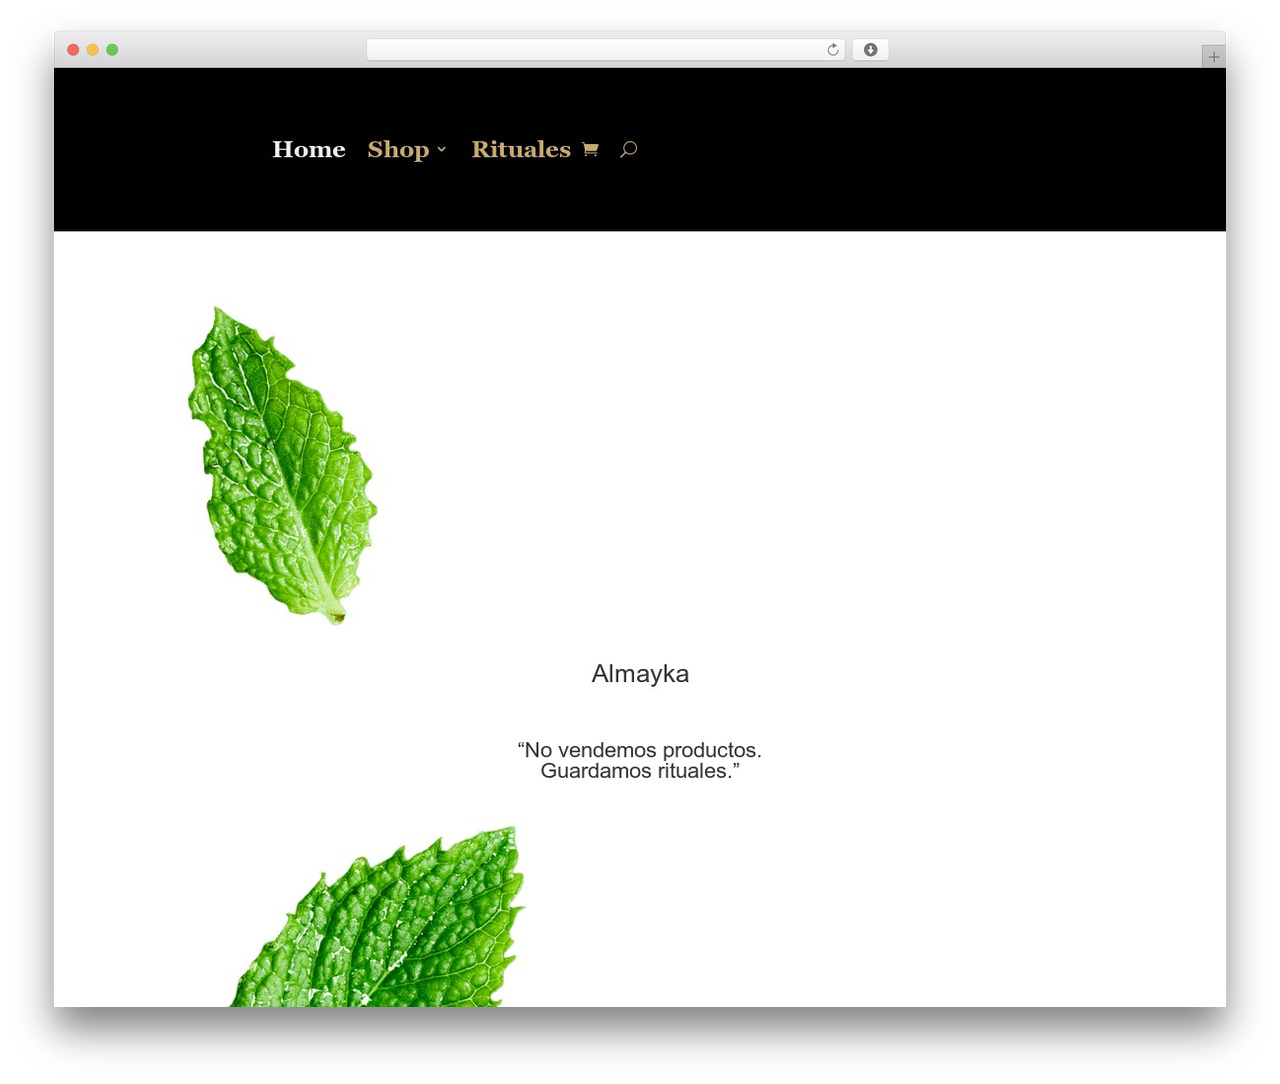Click quote "No vendemos productos."
The height and width of the screenshot is (1084, 1280).
click(640, 750)
